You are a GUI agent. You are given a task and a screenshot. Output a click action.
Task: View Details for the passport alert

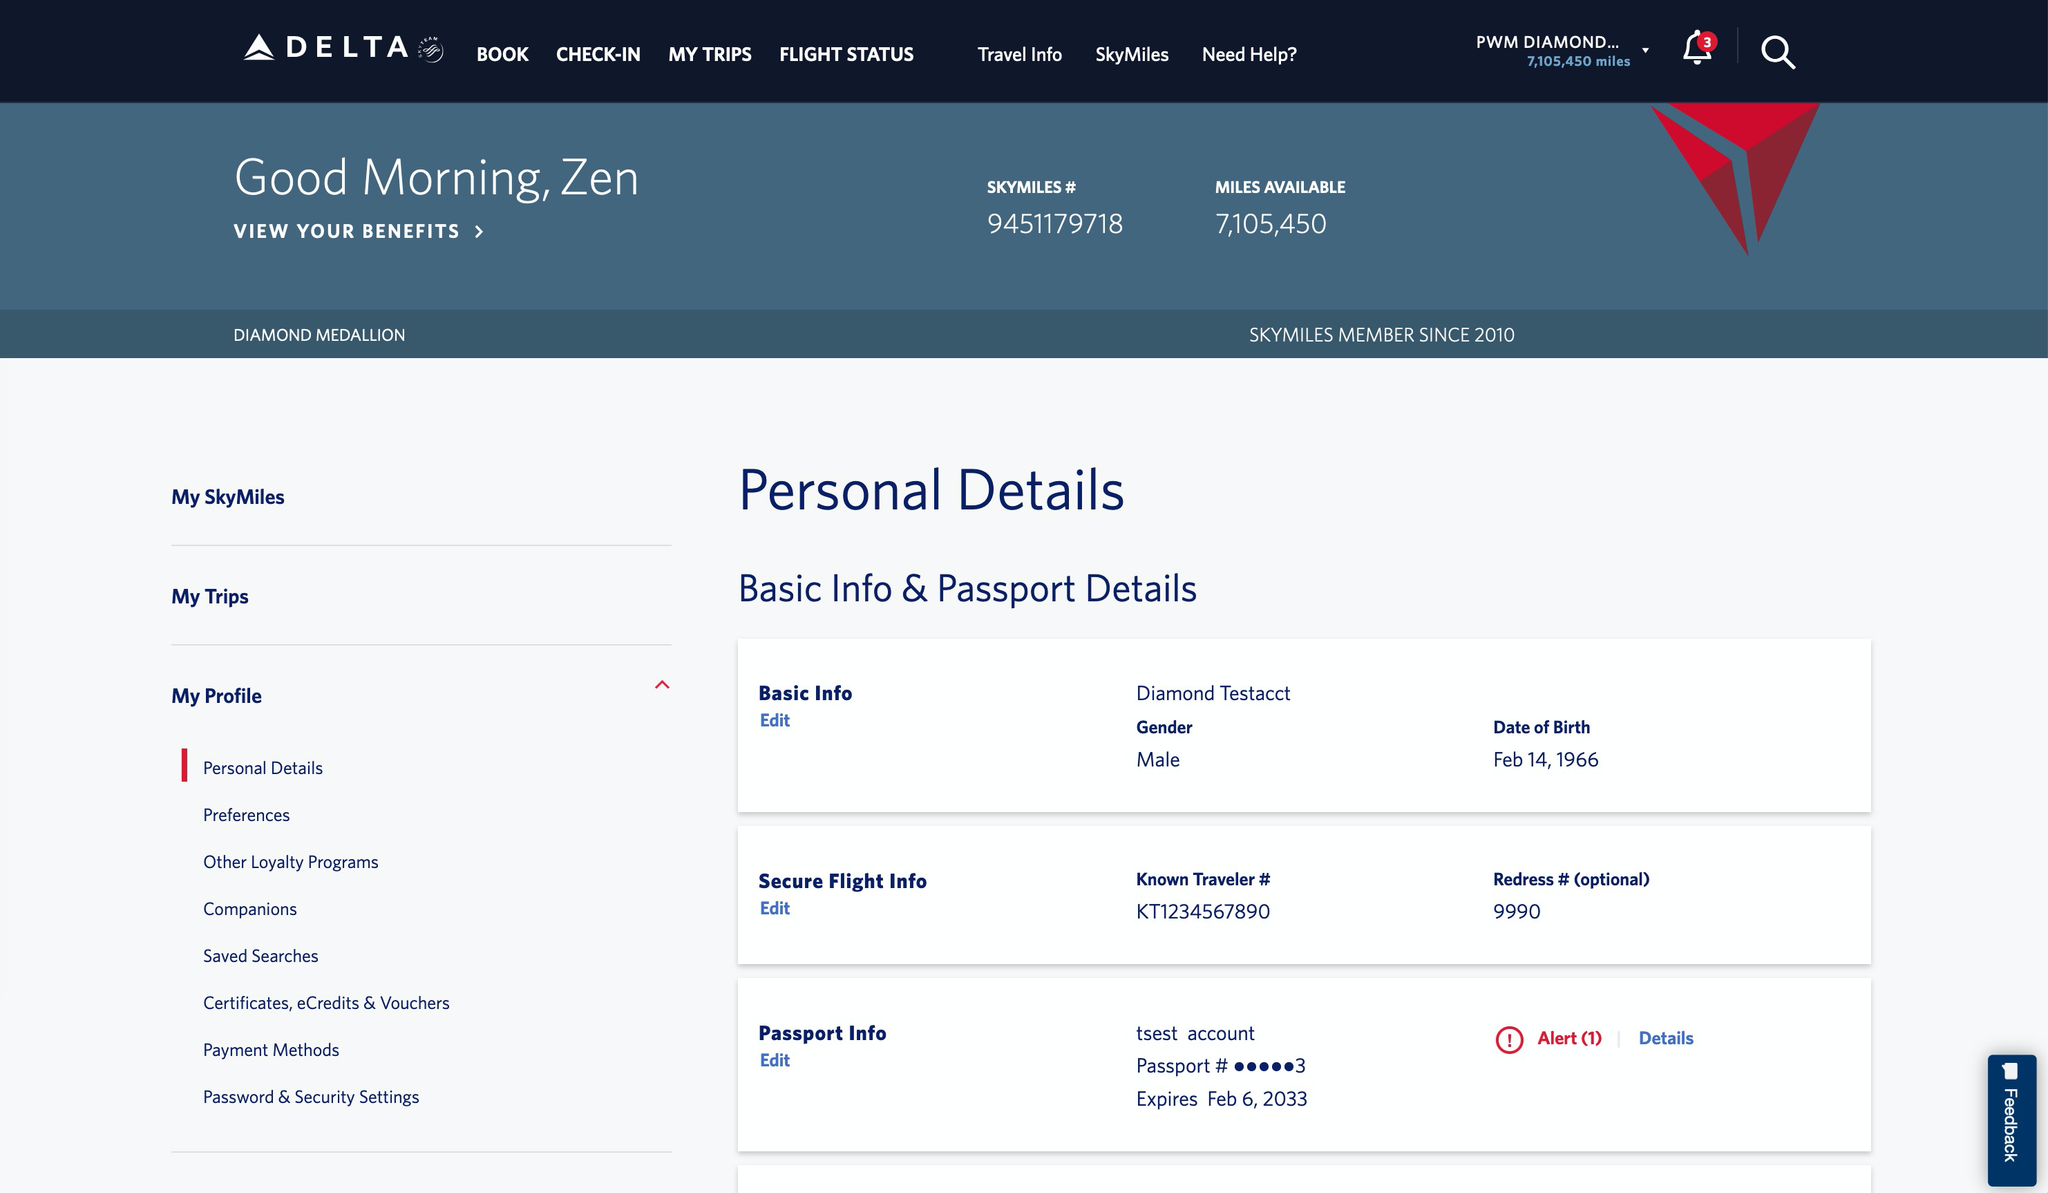(1664, 1038)
